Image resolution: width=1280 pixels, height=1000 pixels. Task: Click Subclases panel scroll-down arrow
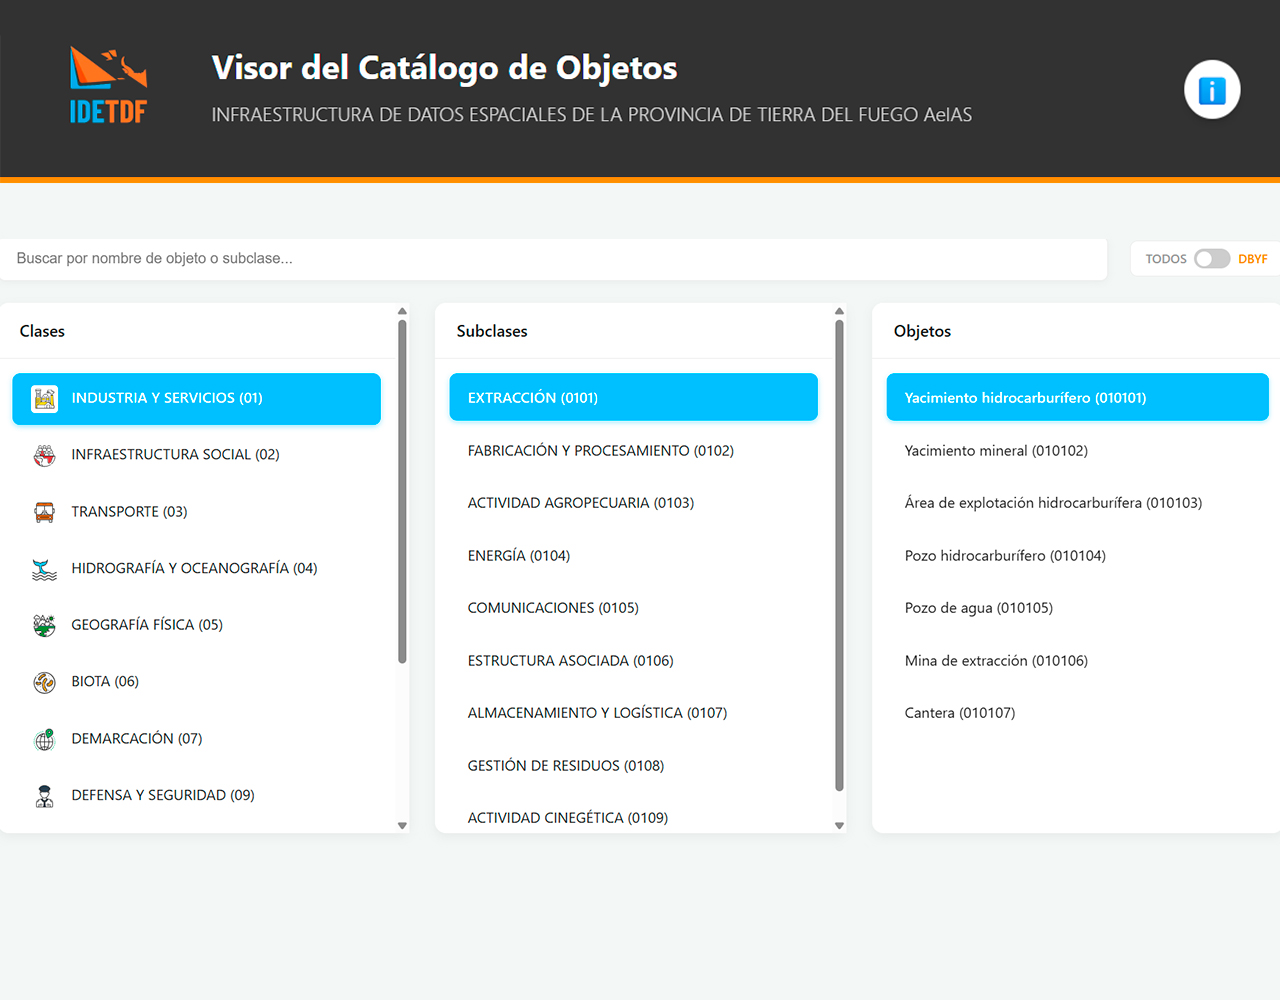tap(839, 826)
